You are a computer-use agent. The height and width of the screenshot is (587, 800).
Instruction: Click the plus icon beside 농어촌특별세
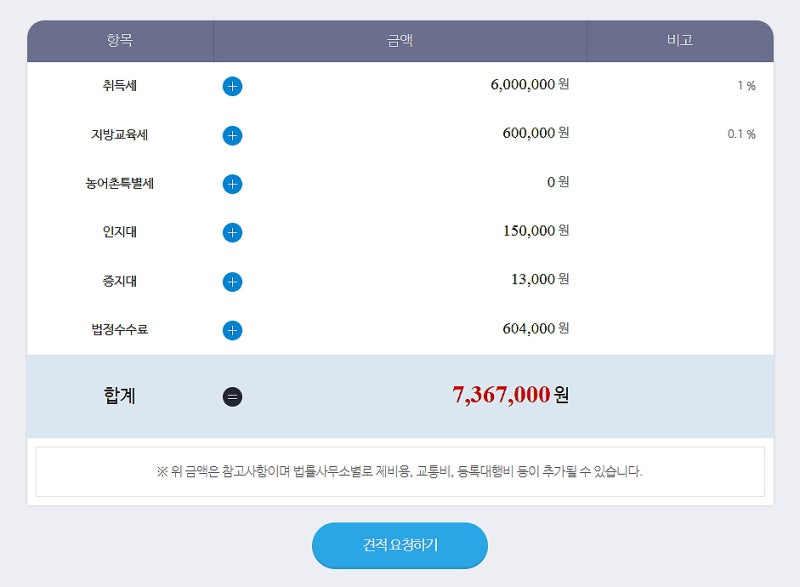(x=232, y=184)
